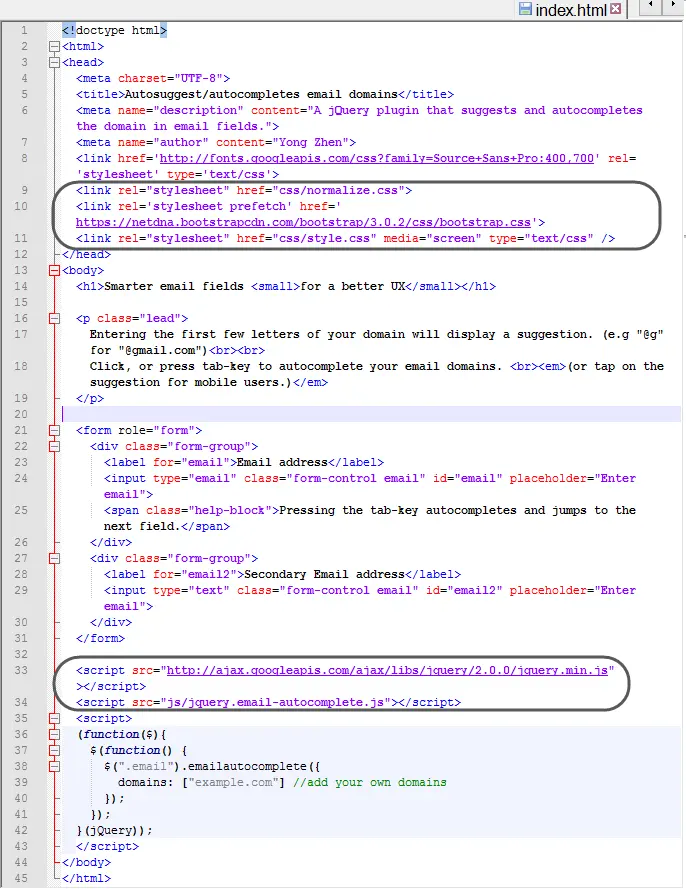This screenshot has width=686, height=889.
Task: Collapse the form role fold on line 21
Action: pos(54,430)
